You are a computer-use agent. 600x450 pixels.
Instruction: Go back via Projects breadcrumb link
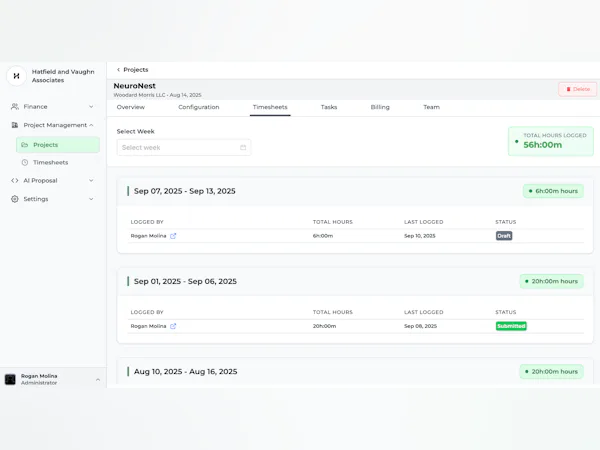click(135, 70)
